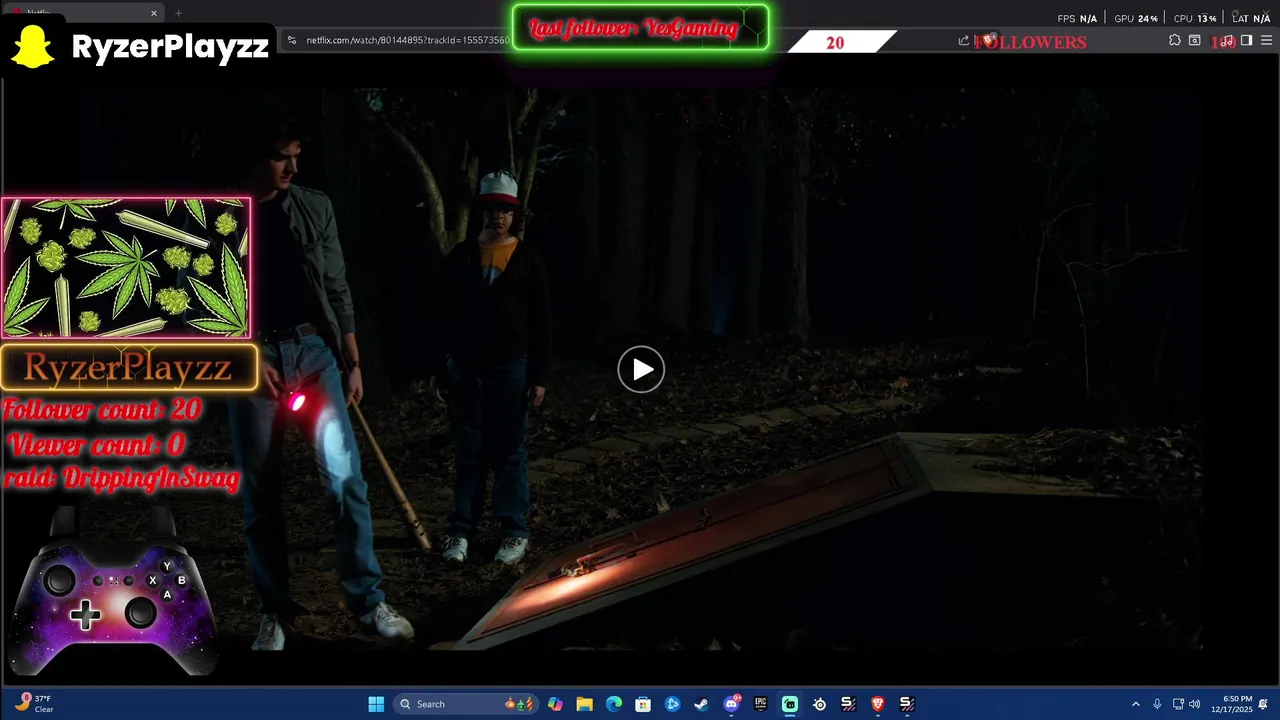Open a new browser tab

(178, 13)
